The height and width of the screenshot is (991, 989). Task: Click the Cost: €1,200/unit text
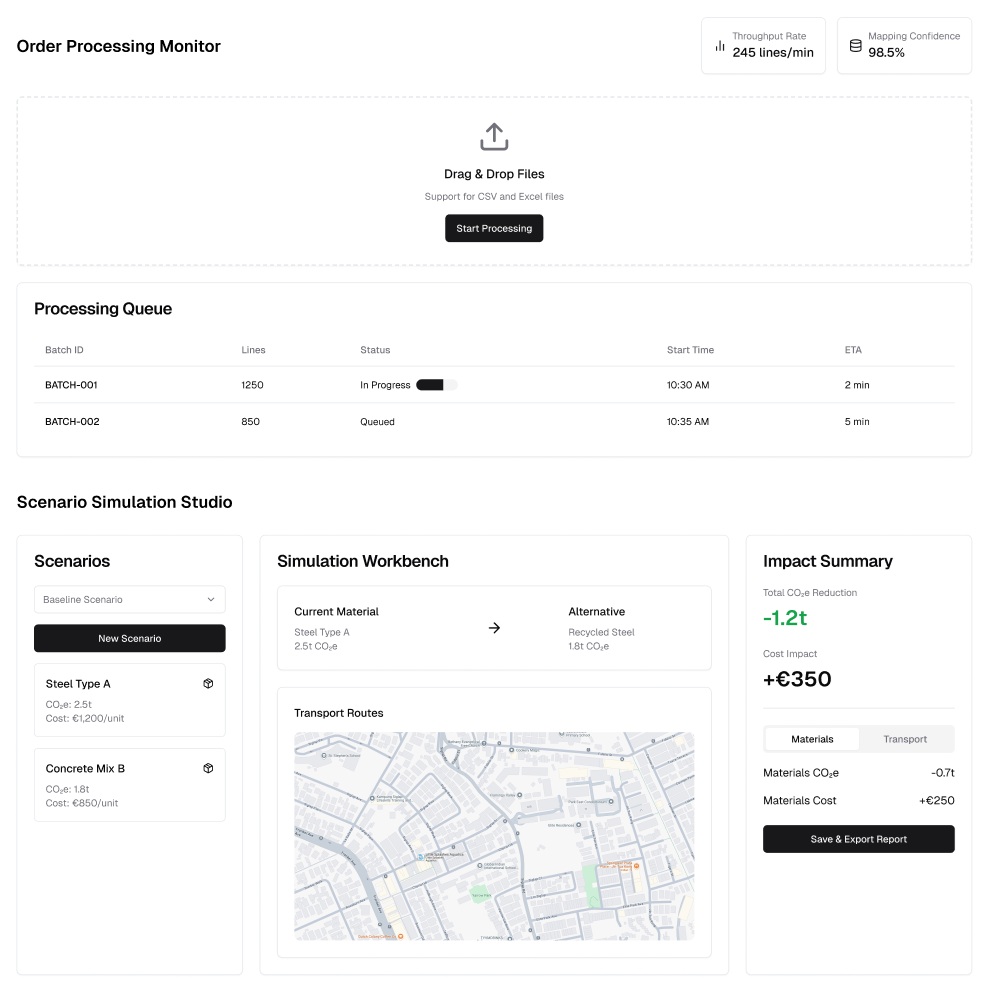(x=85, y=718)
